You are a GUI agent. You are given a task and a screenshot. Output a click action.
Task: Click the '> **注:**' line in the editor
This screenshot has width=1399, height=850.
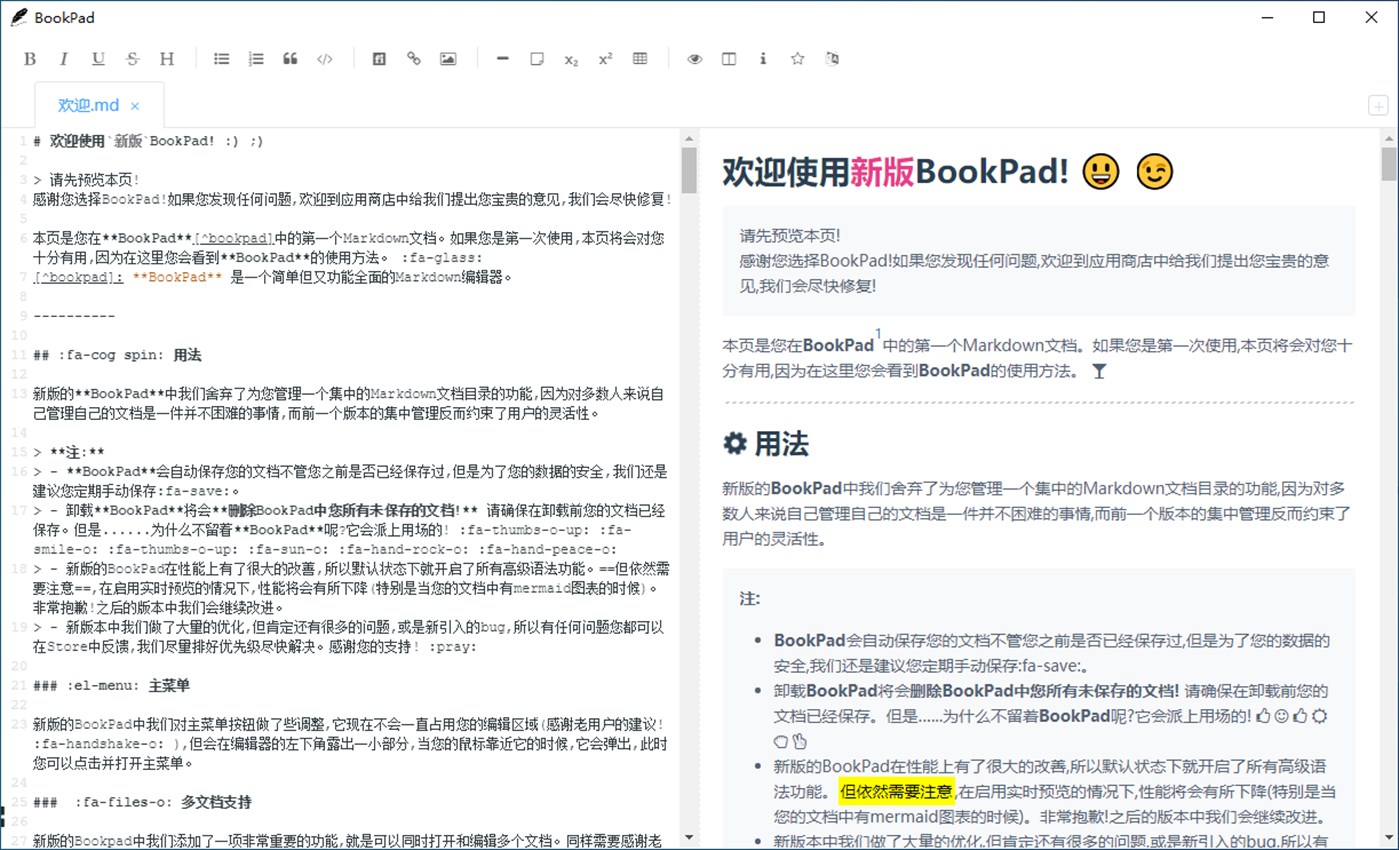click(69, 452)
